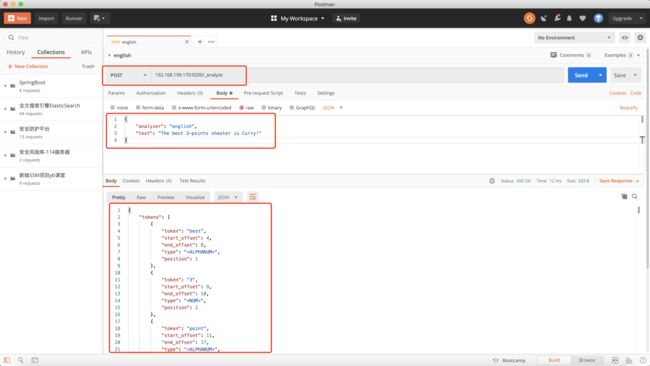Open the response JSON format dropdown
The height and width of the screenshot is (366, 650).
point(228,197)
